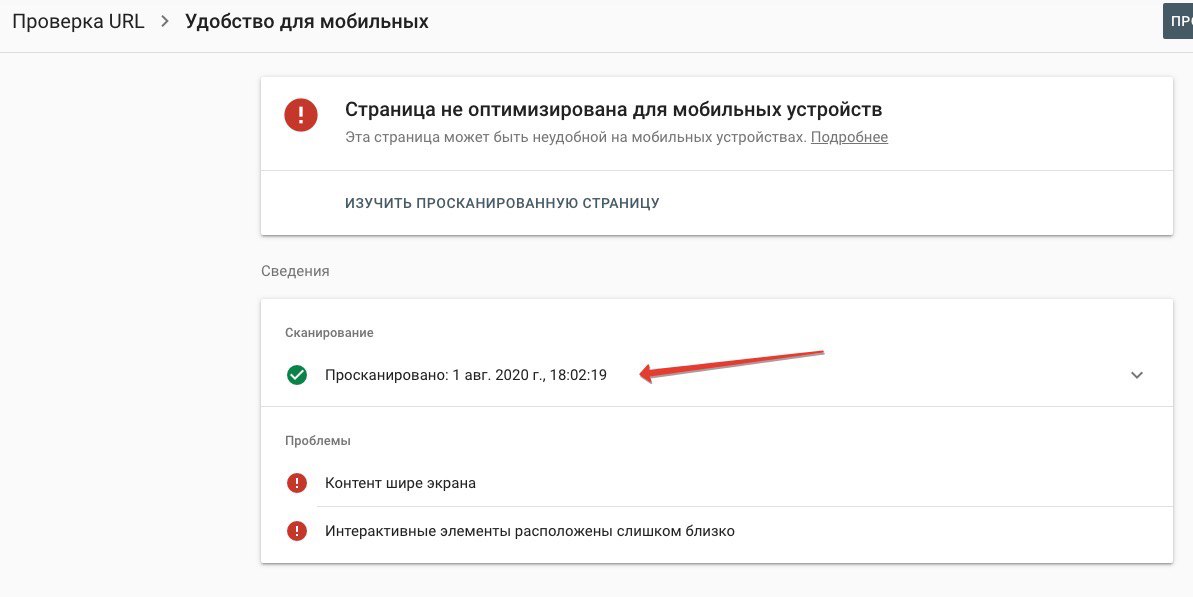
Task: Click error icon for Интерактивные элементы issue
Action: pyautogui.click(x=297, y=531)
